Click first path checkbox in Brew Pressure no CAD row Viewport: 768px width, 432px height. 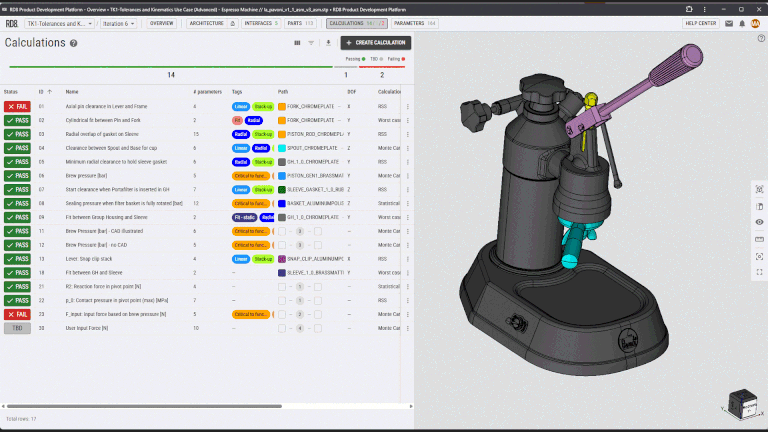coord(282,245)
